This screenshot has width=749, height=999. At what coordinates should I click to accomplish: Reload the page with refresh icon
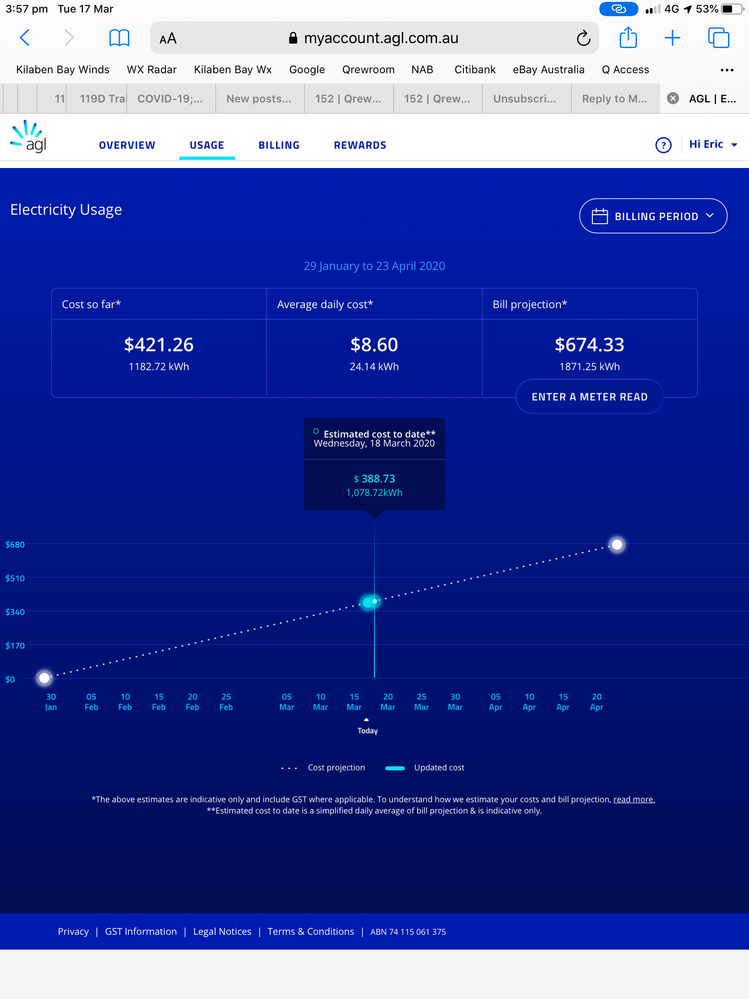point(583,38)
